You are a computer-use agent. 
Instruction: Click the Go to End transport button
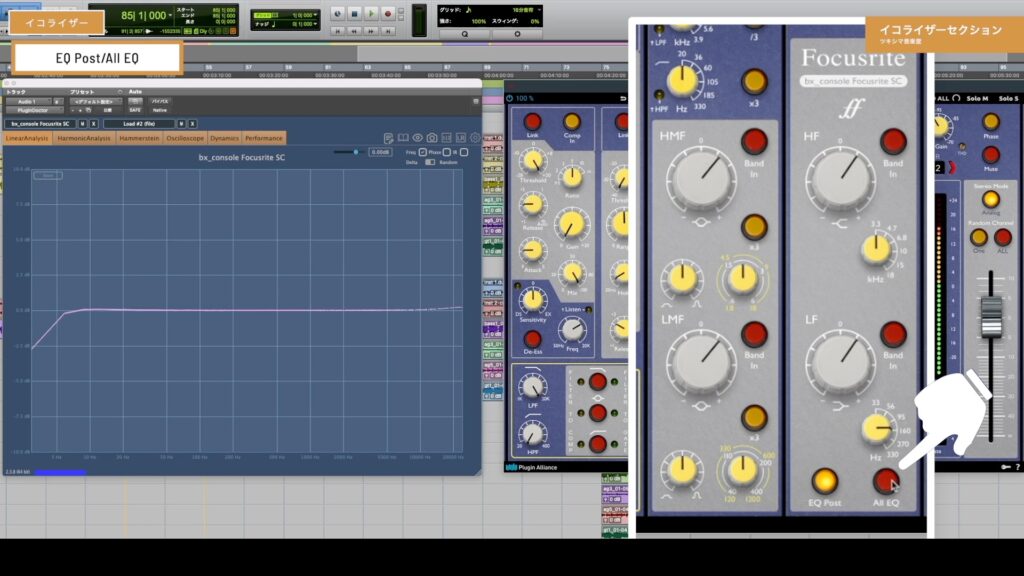pyautogui.click(x=388, y=31)
